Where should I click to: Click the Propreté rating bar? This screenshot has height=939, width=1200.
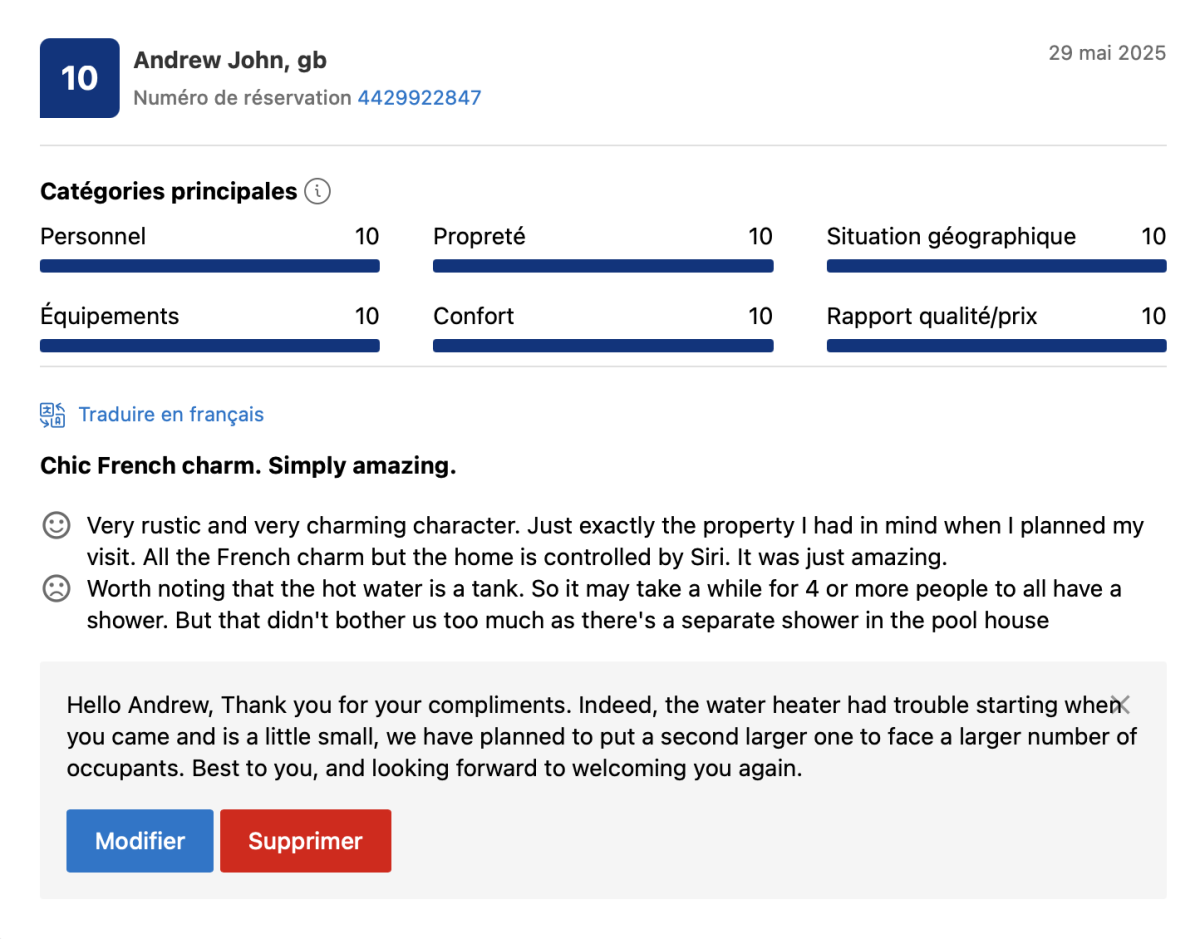point(603,266)
